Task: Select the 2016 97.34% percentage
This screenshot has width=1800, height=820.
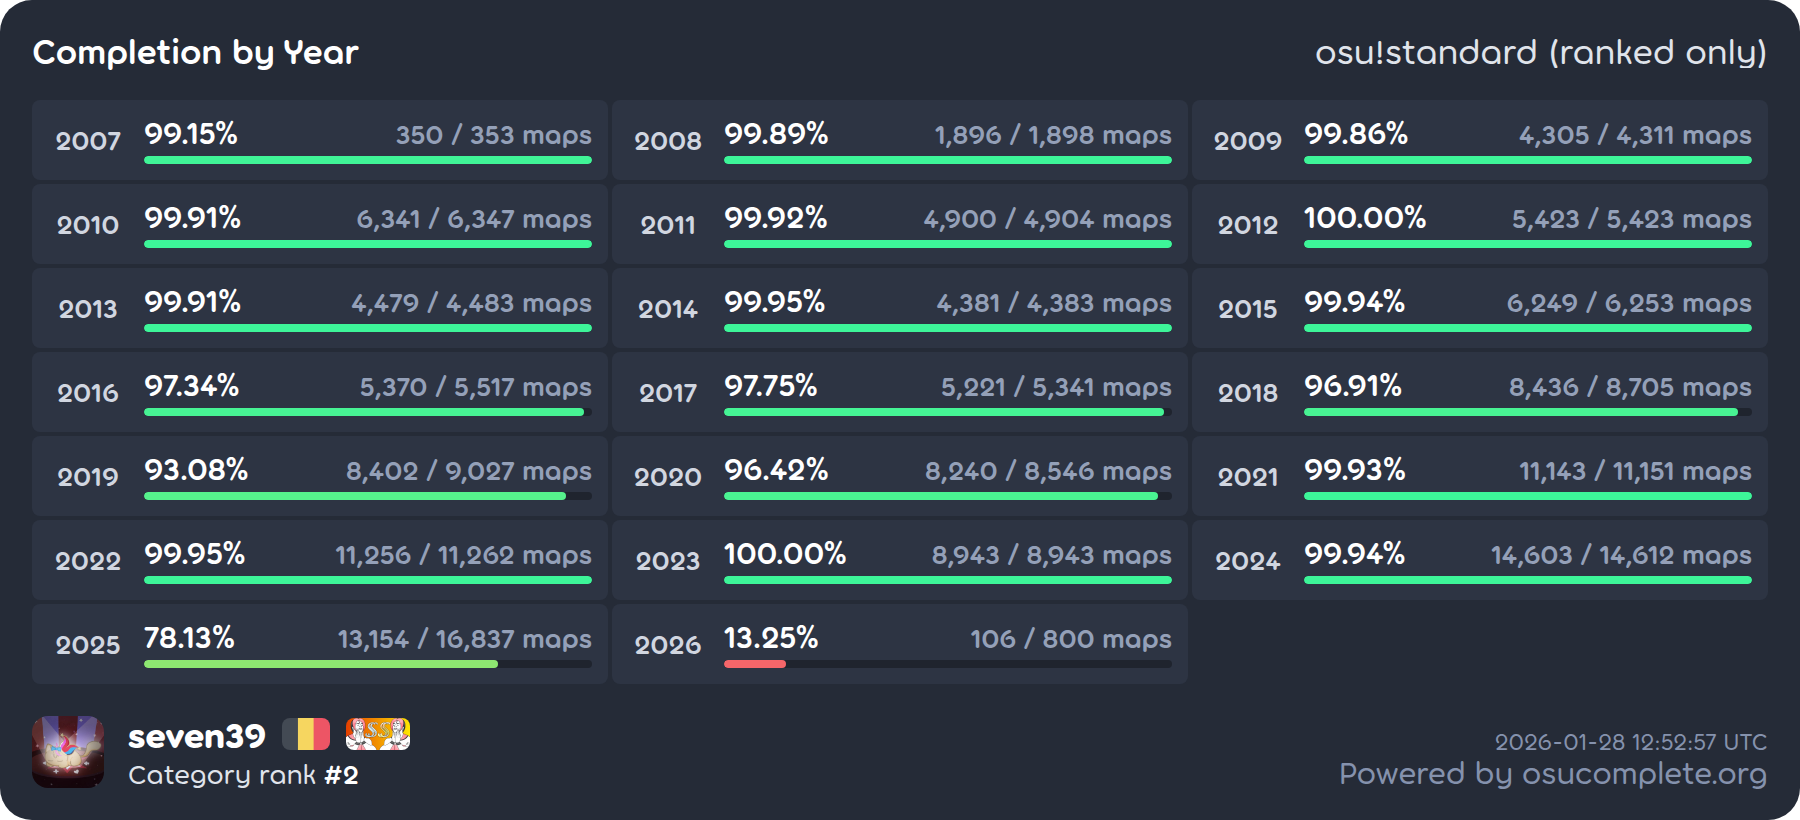Action: (191, 386)
